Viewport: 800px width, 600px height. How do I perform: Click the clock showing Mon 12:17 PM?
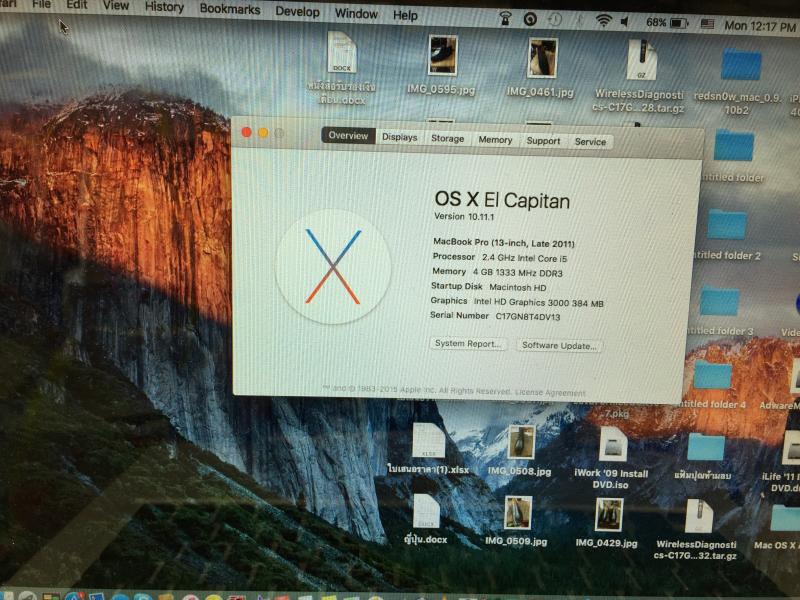point(760,26)
